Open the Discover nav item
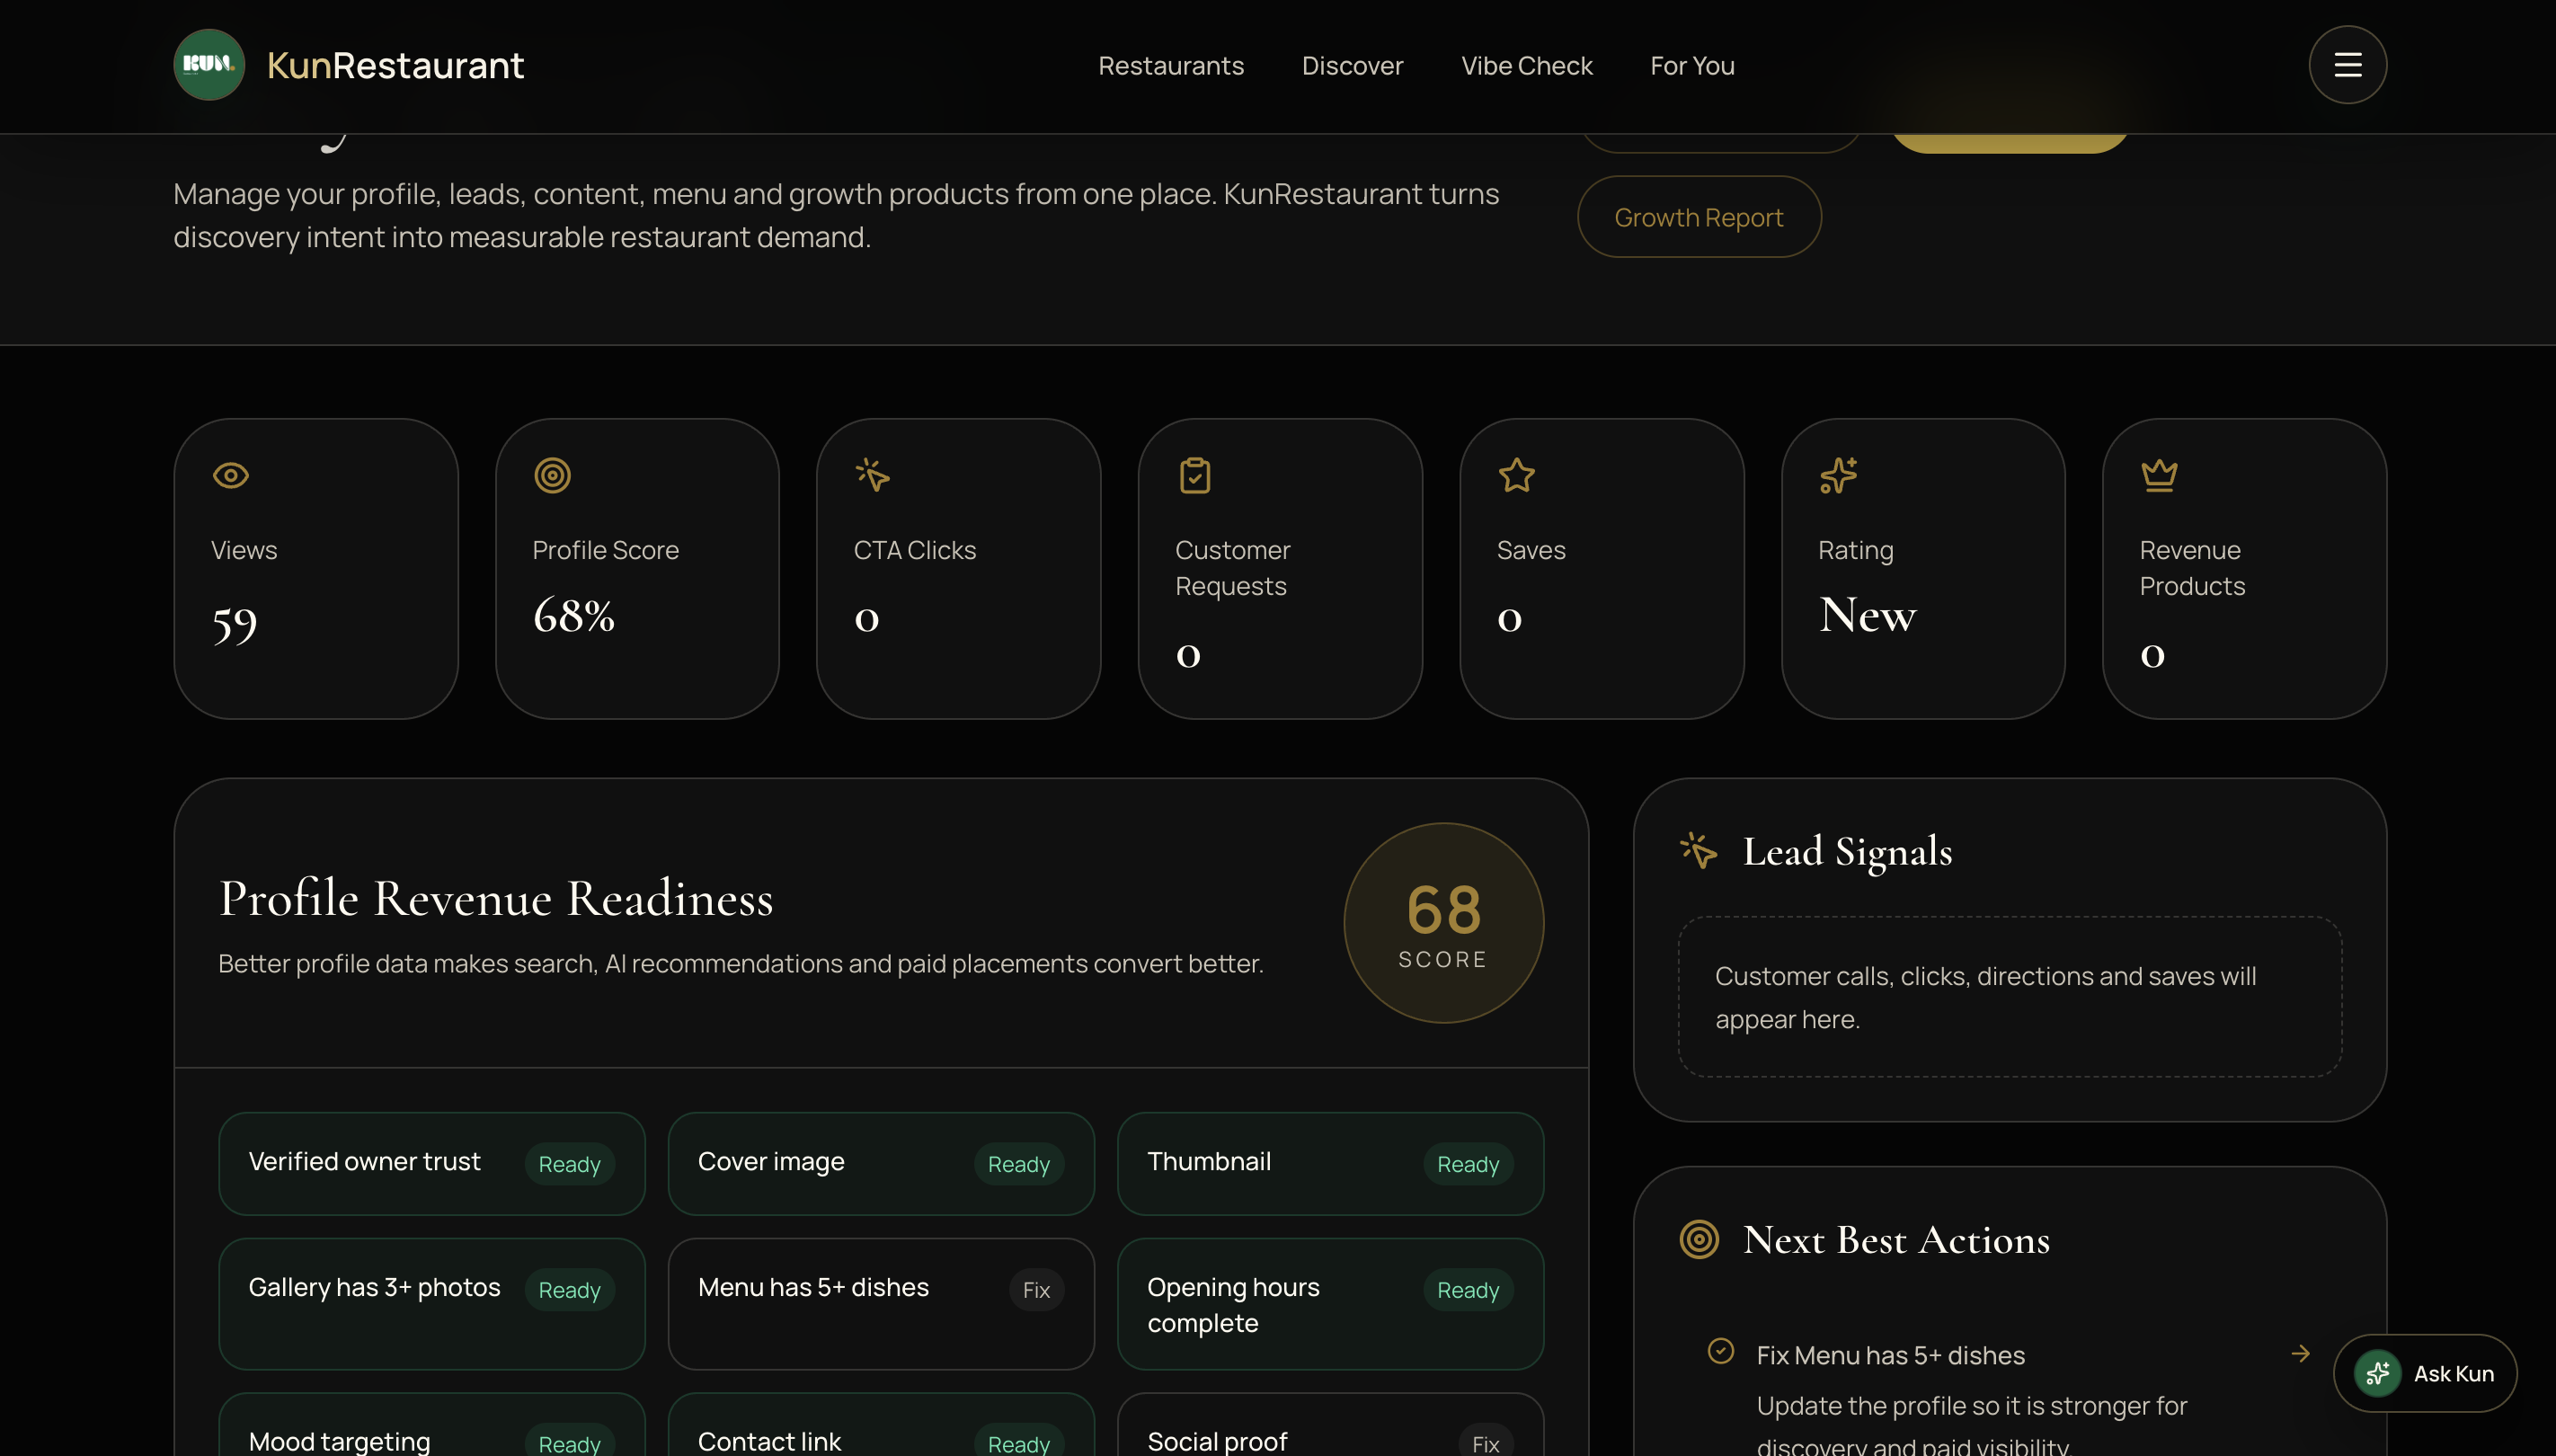This screenshot has height=1456, width=2556. point(1352,66)
